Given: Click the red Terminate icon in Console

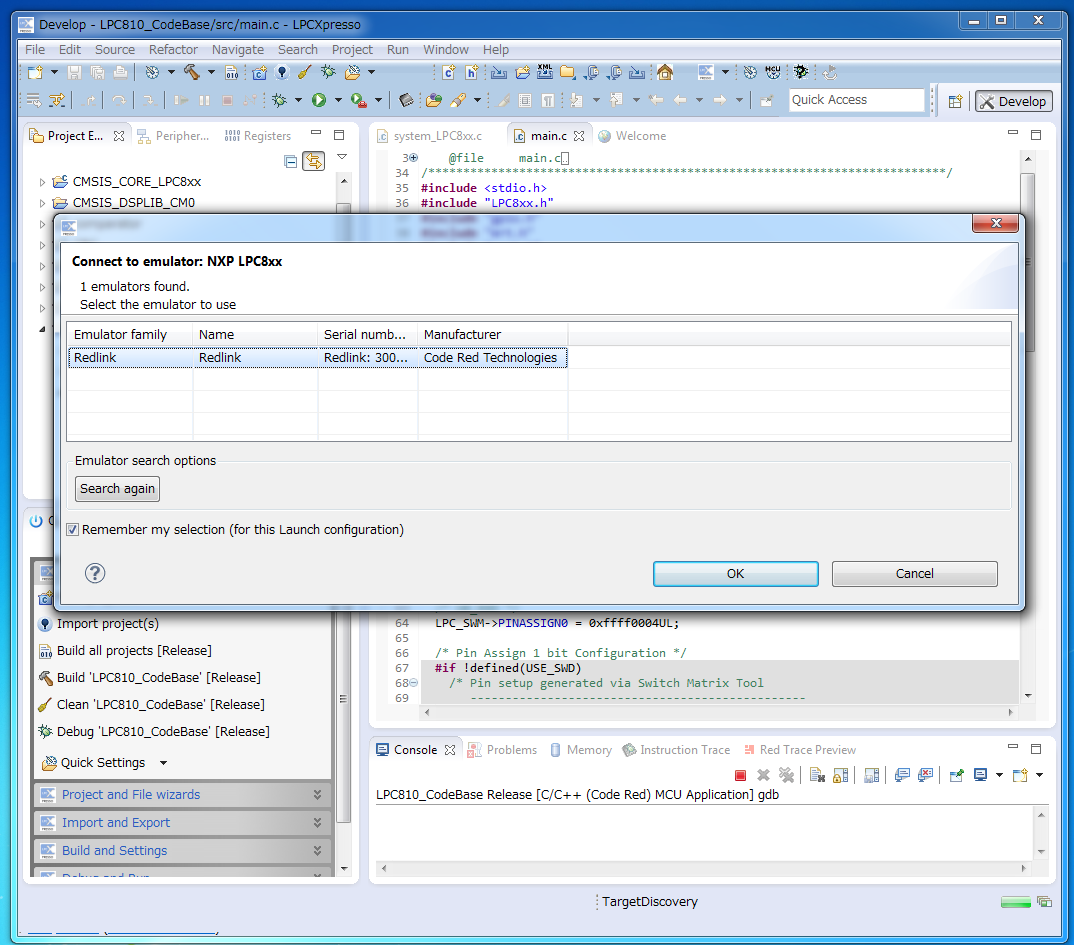Looking at the screenshot, I should 740,775.
